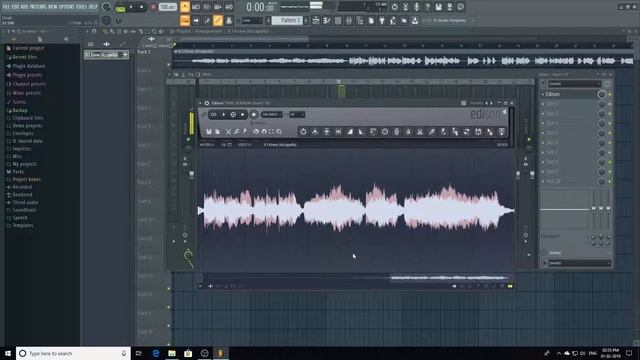Screen dimensions: 640x360
Task: Open the Pattern 1 selector
Action: coord(287,20)
